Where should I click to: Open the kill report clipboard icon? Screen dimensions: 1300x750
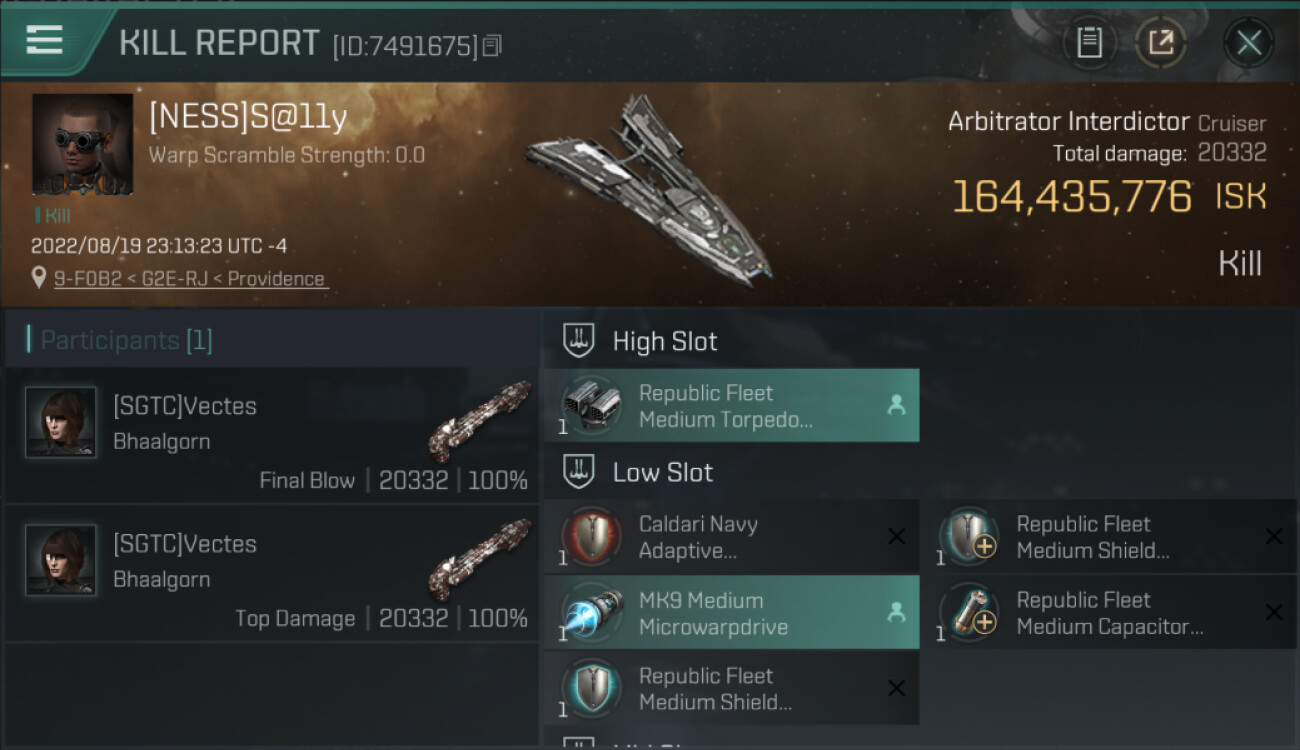pyautogui.click(x=1089, y=43)
